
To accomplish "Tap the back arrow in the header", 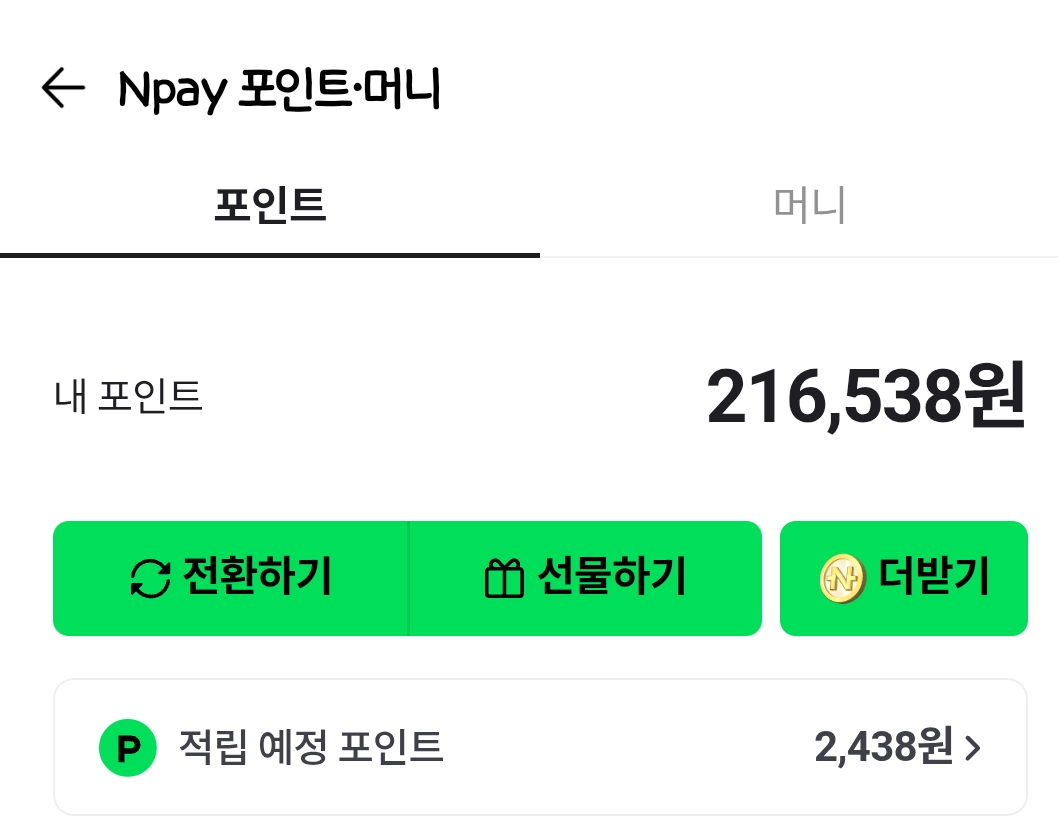I will (x=63, y=89).
